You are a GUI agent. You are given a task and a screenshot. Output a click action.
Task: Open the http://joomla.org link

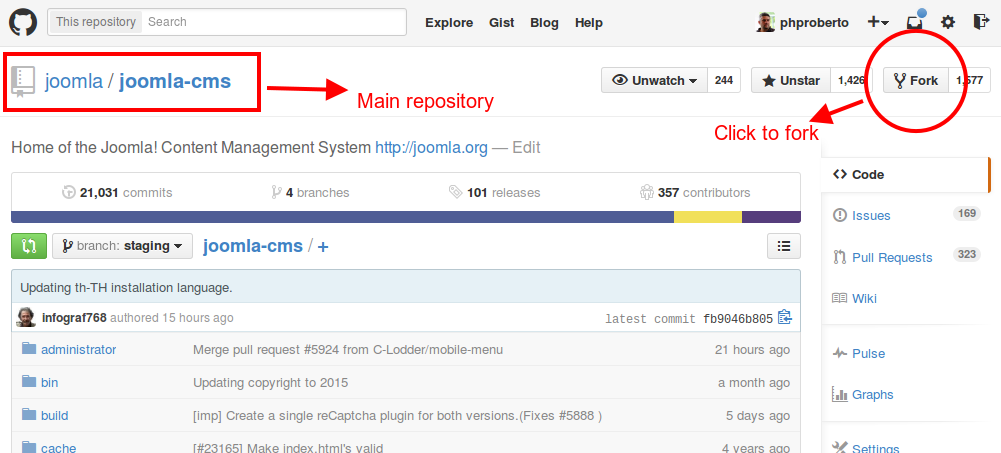tap(431, 148)
